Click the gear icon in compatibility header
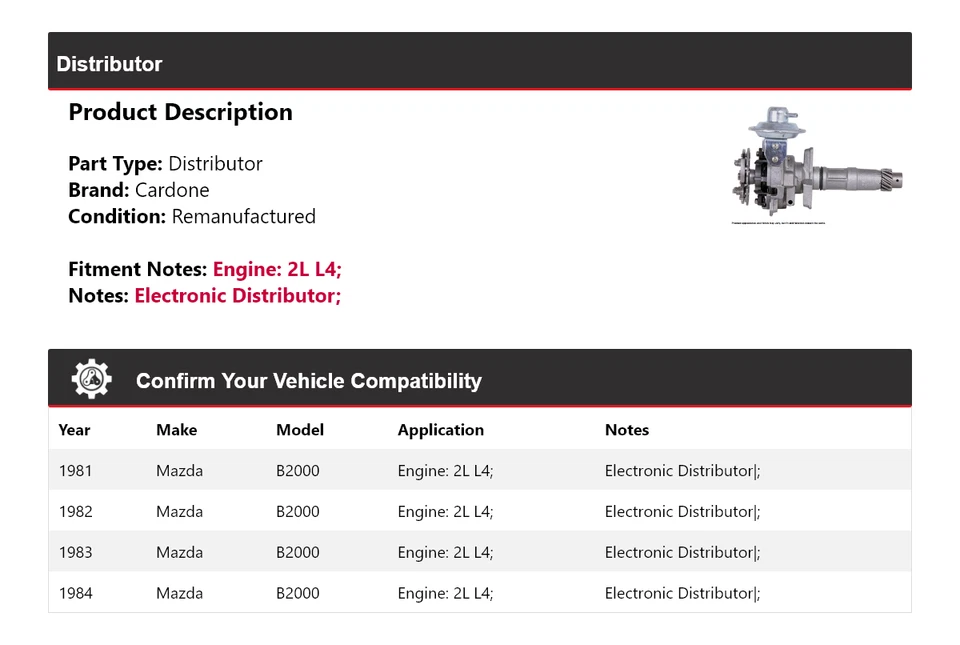 [x=91, y=379]
